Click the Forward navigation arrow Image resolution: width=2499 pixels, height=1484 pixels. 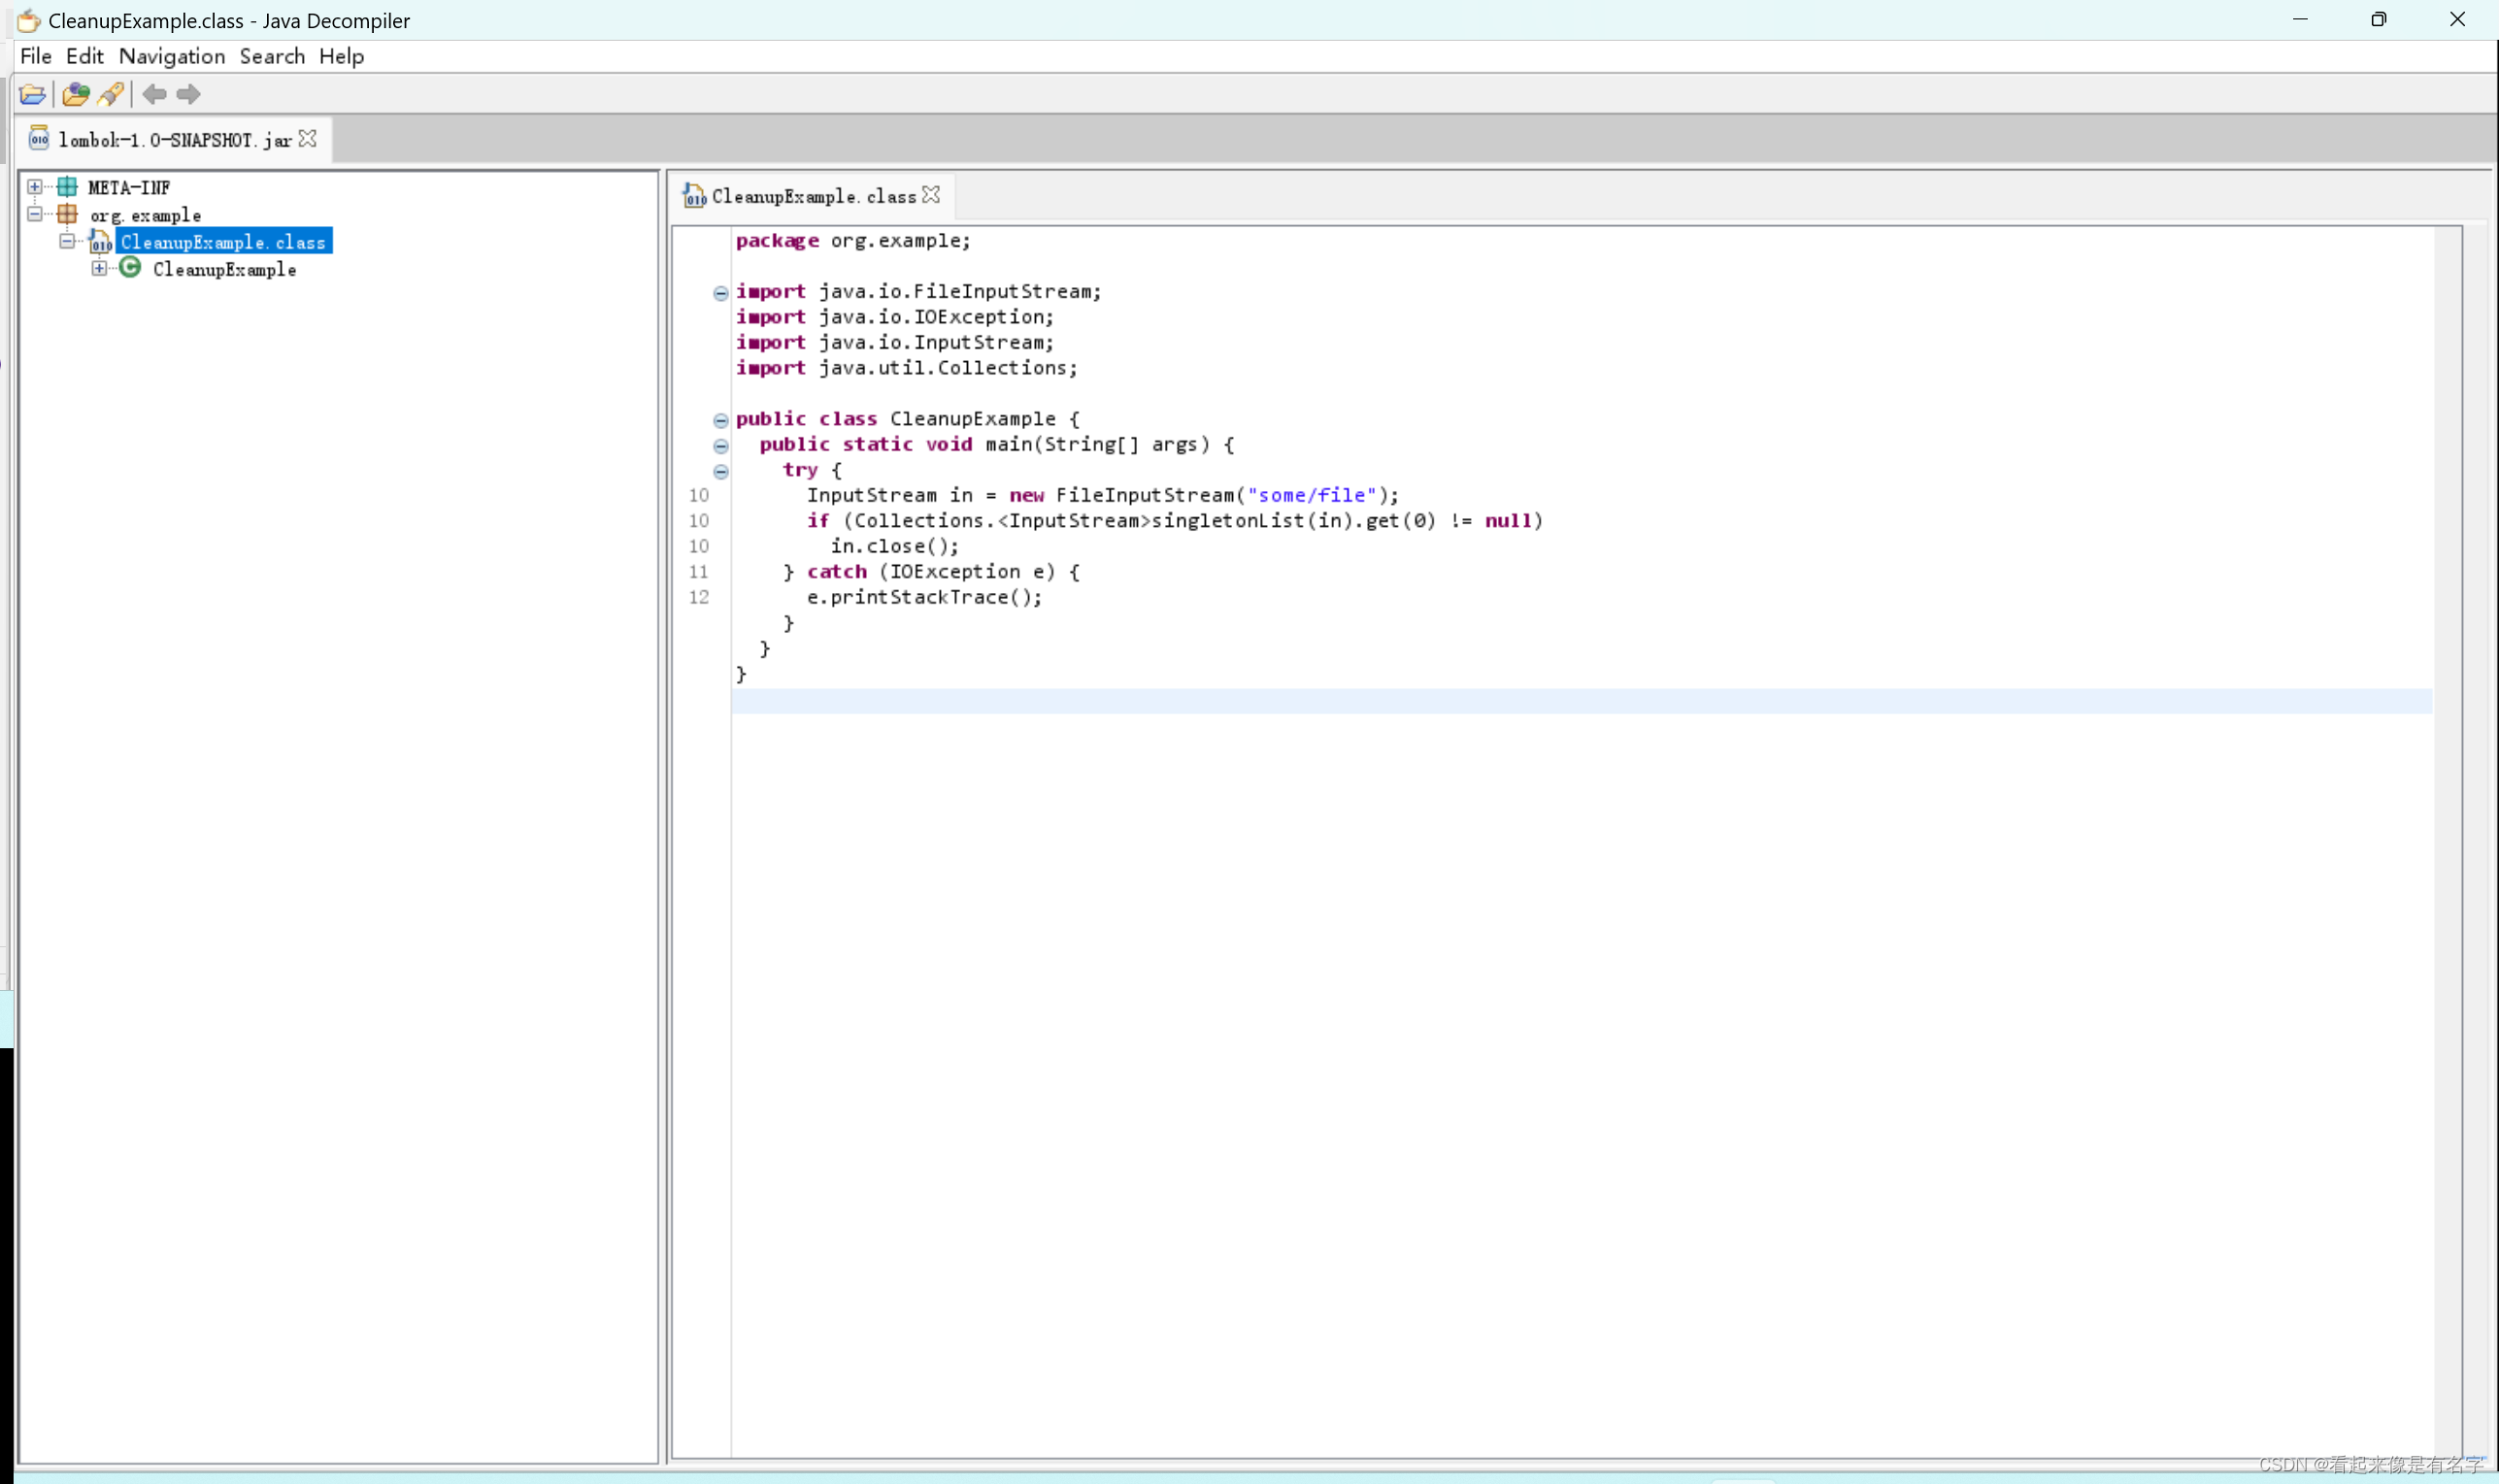(x=188, y=94)
